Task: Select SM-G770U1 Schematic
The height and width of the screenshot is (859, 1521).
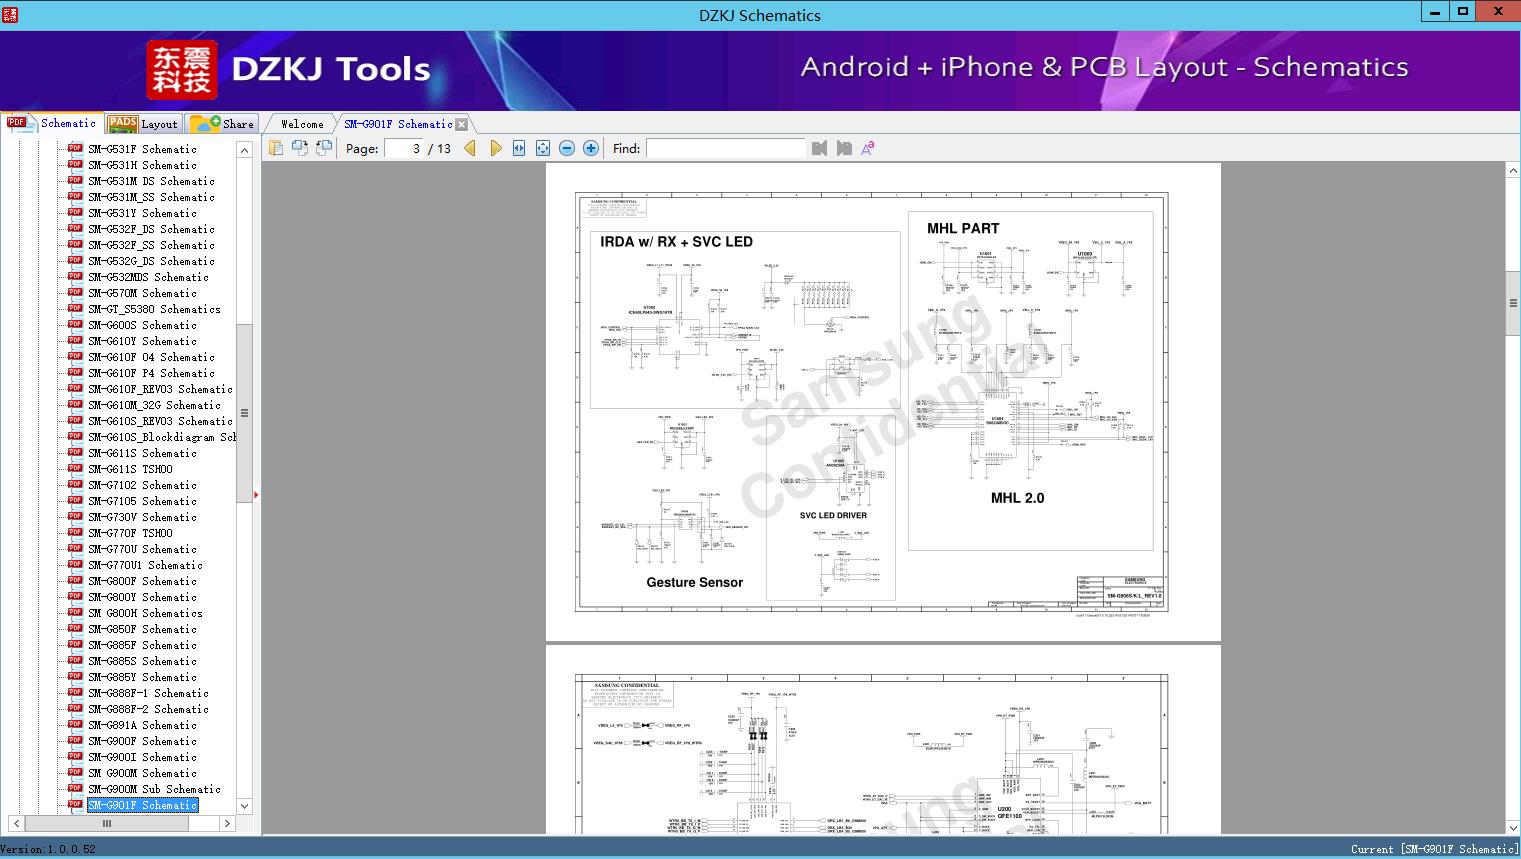Action: coord(145,565)
